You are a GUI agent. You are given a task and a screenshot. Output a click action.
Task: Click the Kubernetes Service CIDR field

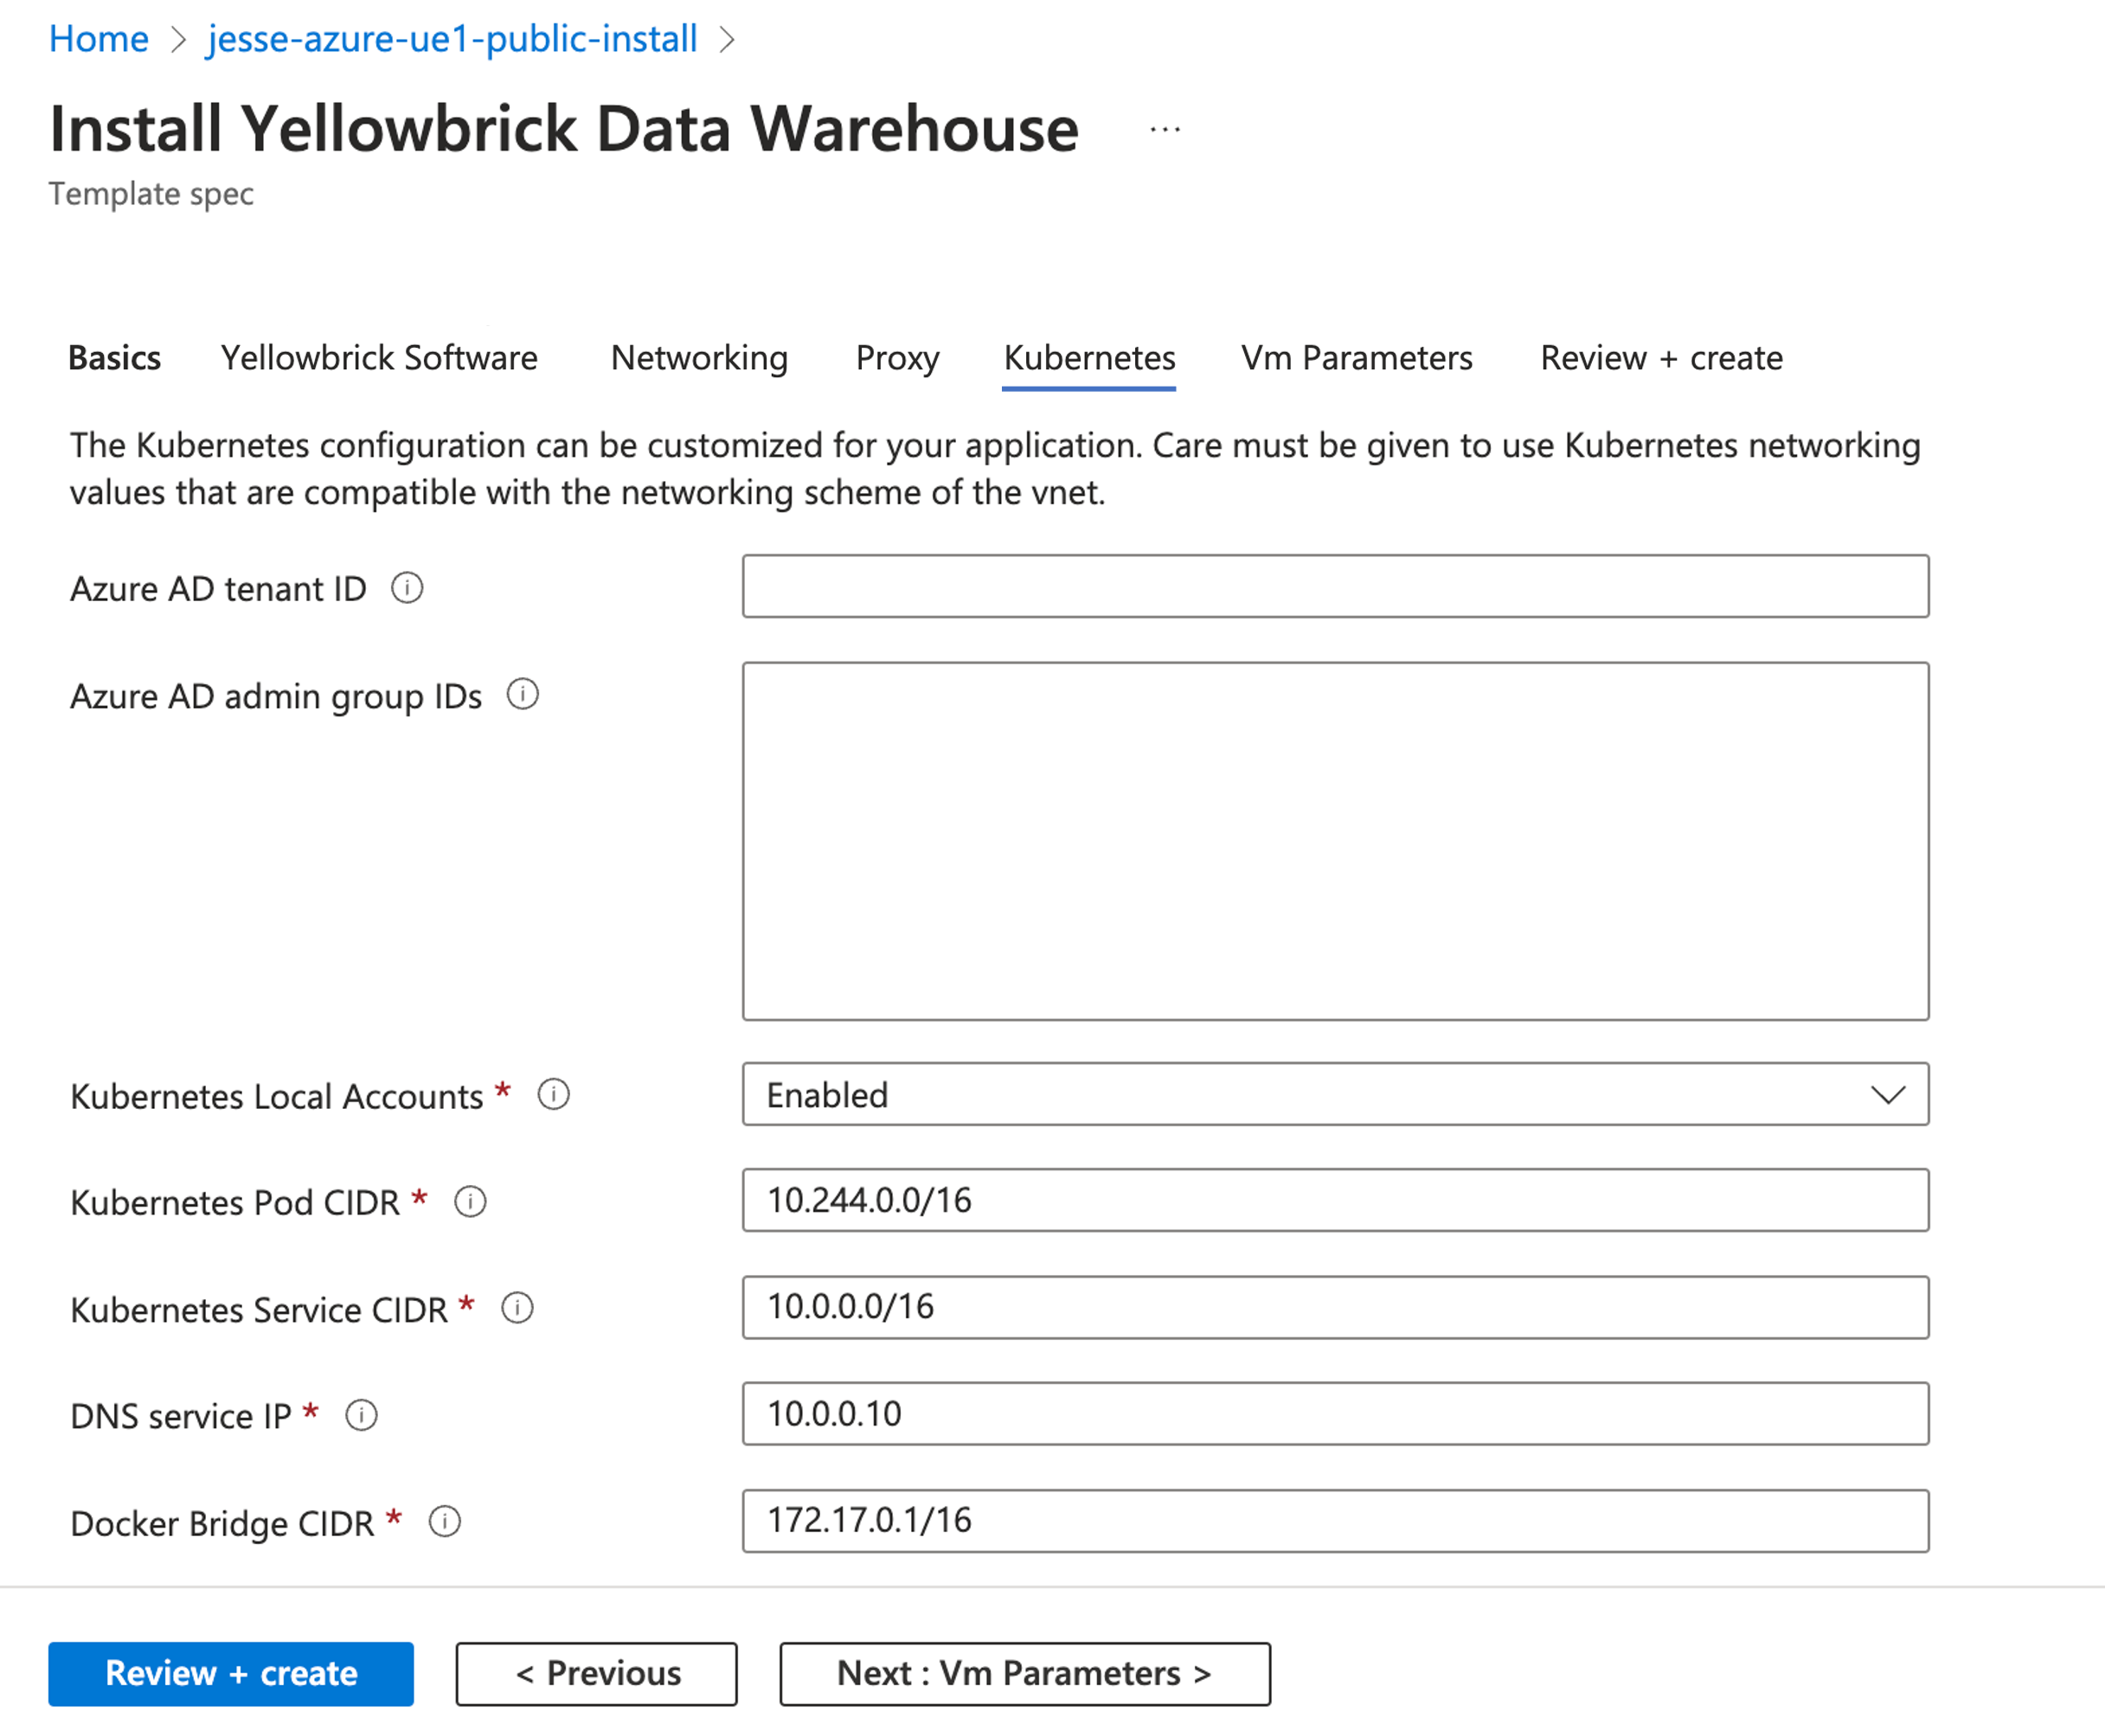(x=1335, y=1307)
